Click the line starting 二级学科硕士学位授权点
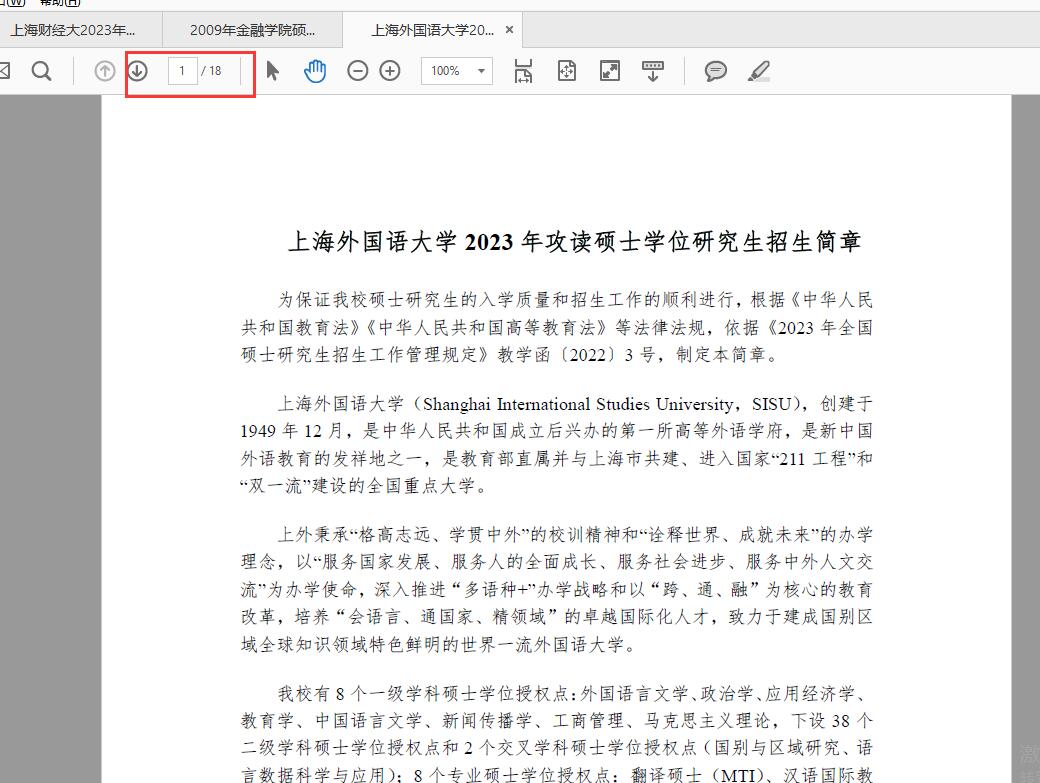 click(x=556, y=748)
